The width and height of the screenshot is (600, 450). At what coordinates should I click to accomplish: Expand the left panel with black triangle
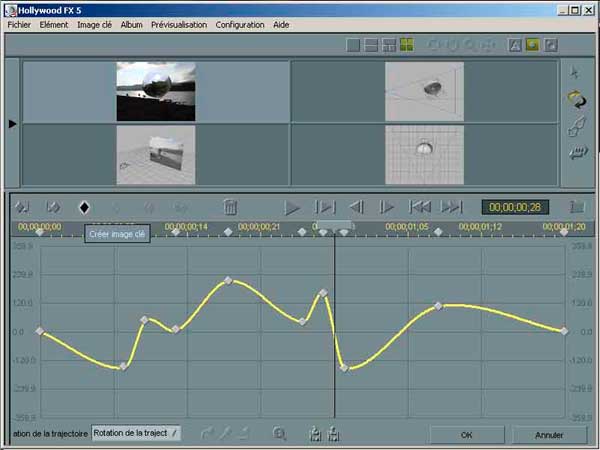pos(13,124)
